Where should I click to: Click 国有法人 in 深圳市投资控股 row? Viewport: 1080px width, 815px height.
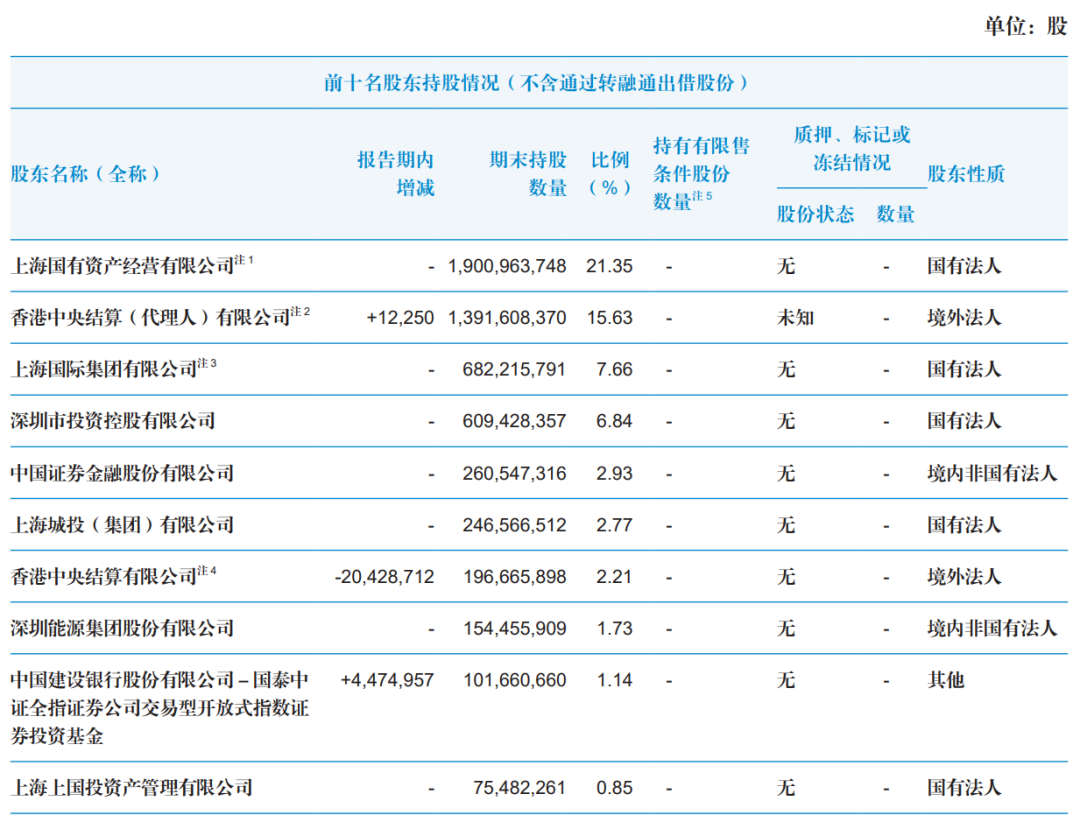[x=964, y=421]
